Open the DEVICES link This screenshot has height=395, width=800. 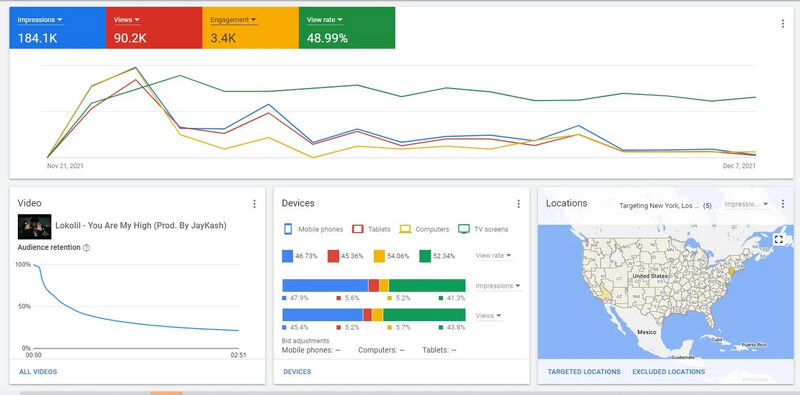tap(297, 372)
